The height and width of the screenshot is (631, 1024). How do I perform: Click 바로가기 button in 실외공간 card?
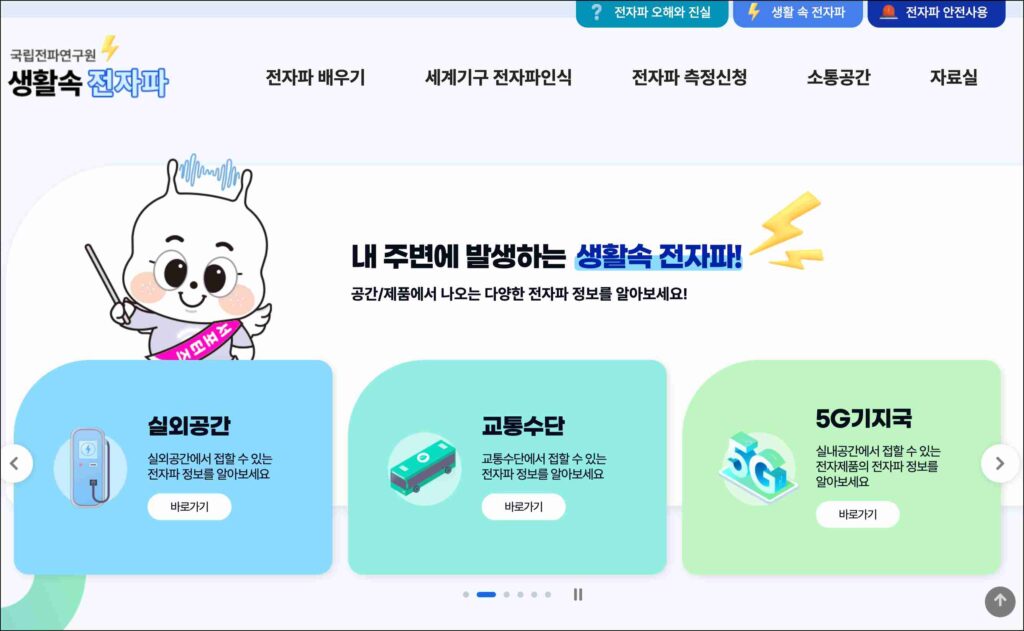pyautogui.click(x=189, y=507)
